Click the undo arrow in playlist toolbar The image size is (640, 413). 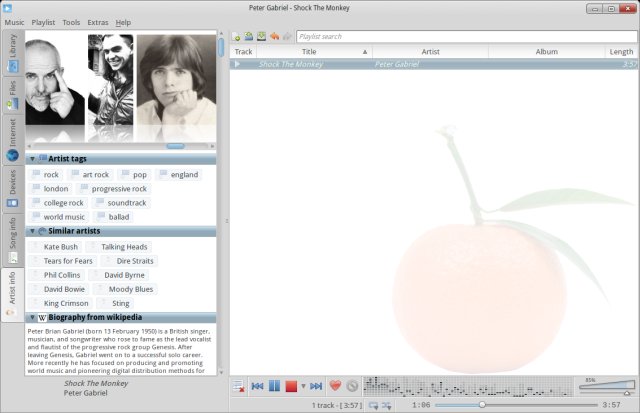tap(273, 36)
